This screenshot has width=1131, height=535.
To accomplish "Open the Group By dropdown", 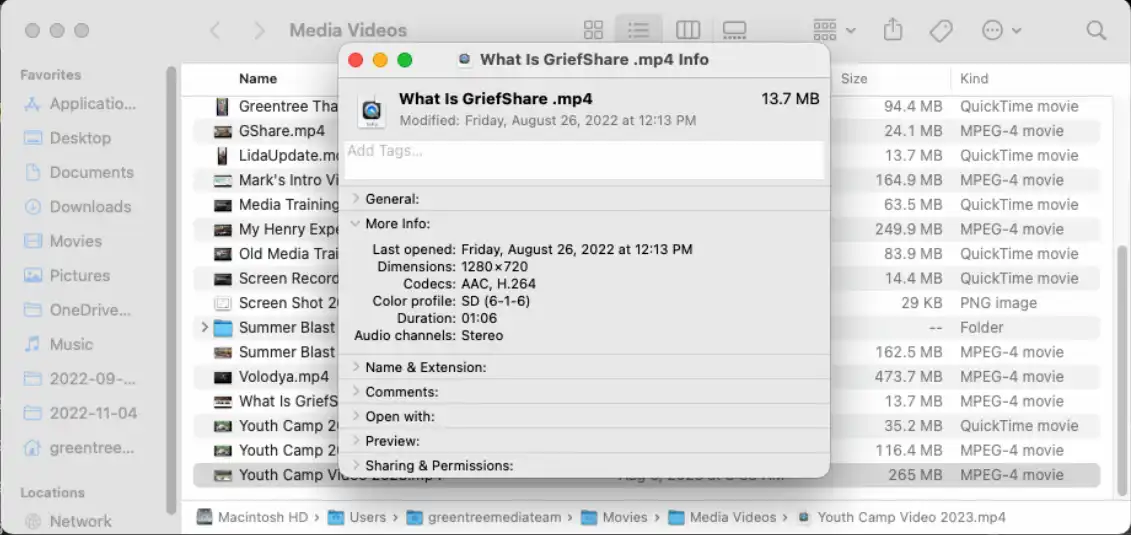I will click(x=834, y=30).
